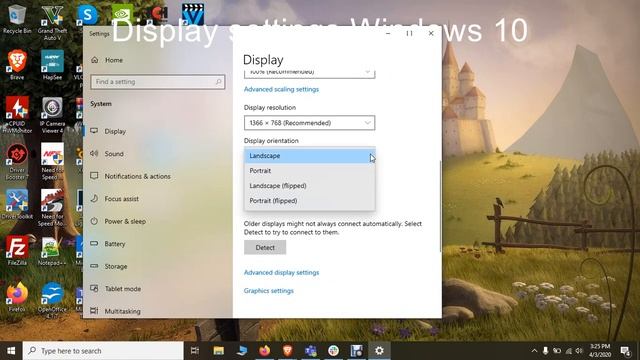Open the Grand Theft Auto V shortcut
Viewport: 640px width, 360px height.
(52, 22)
